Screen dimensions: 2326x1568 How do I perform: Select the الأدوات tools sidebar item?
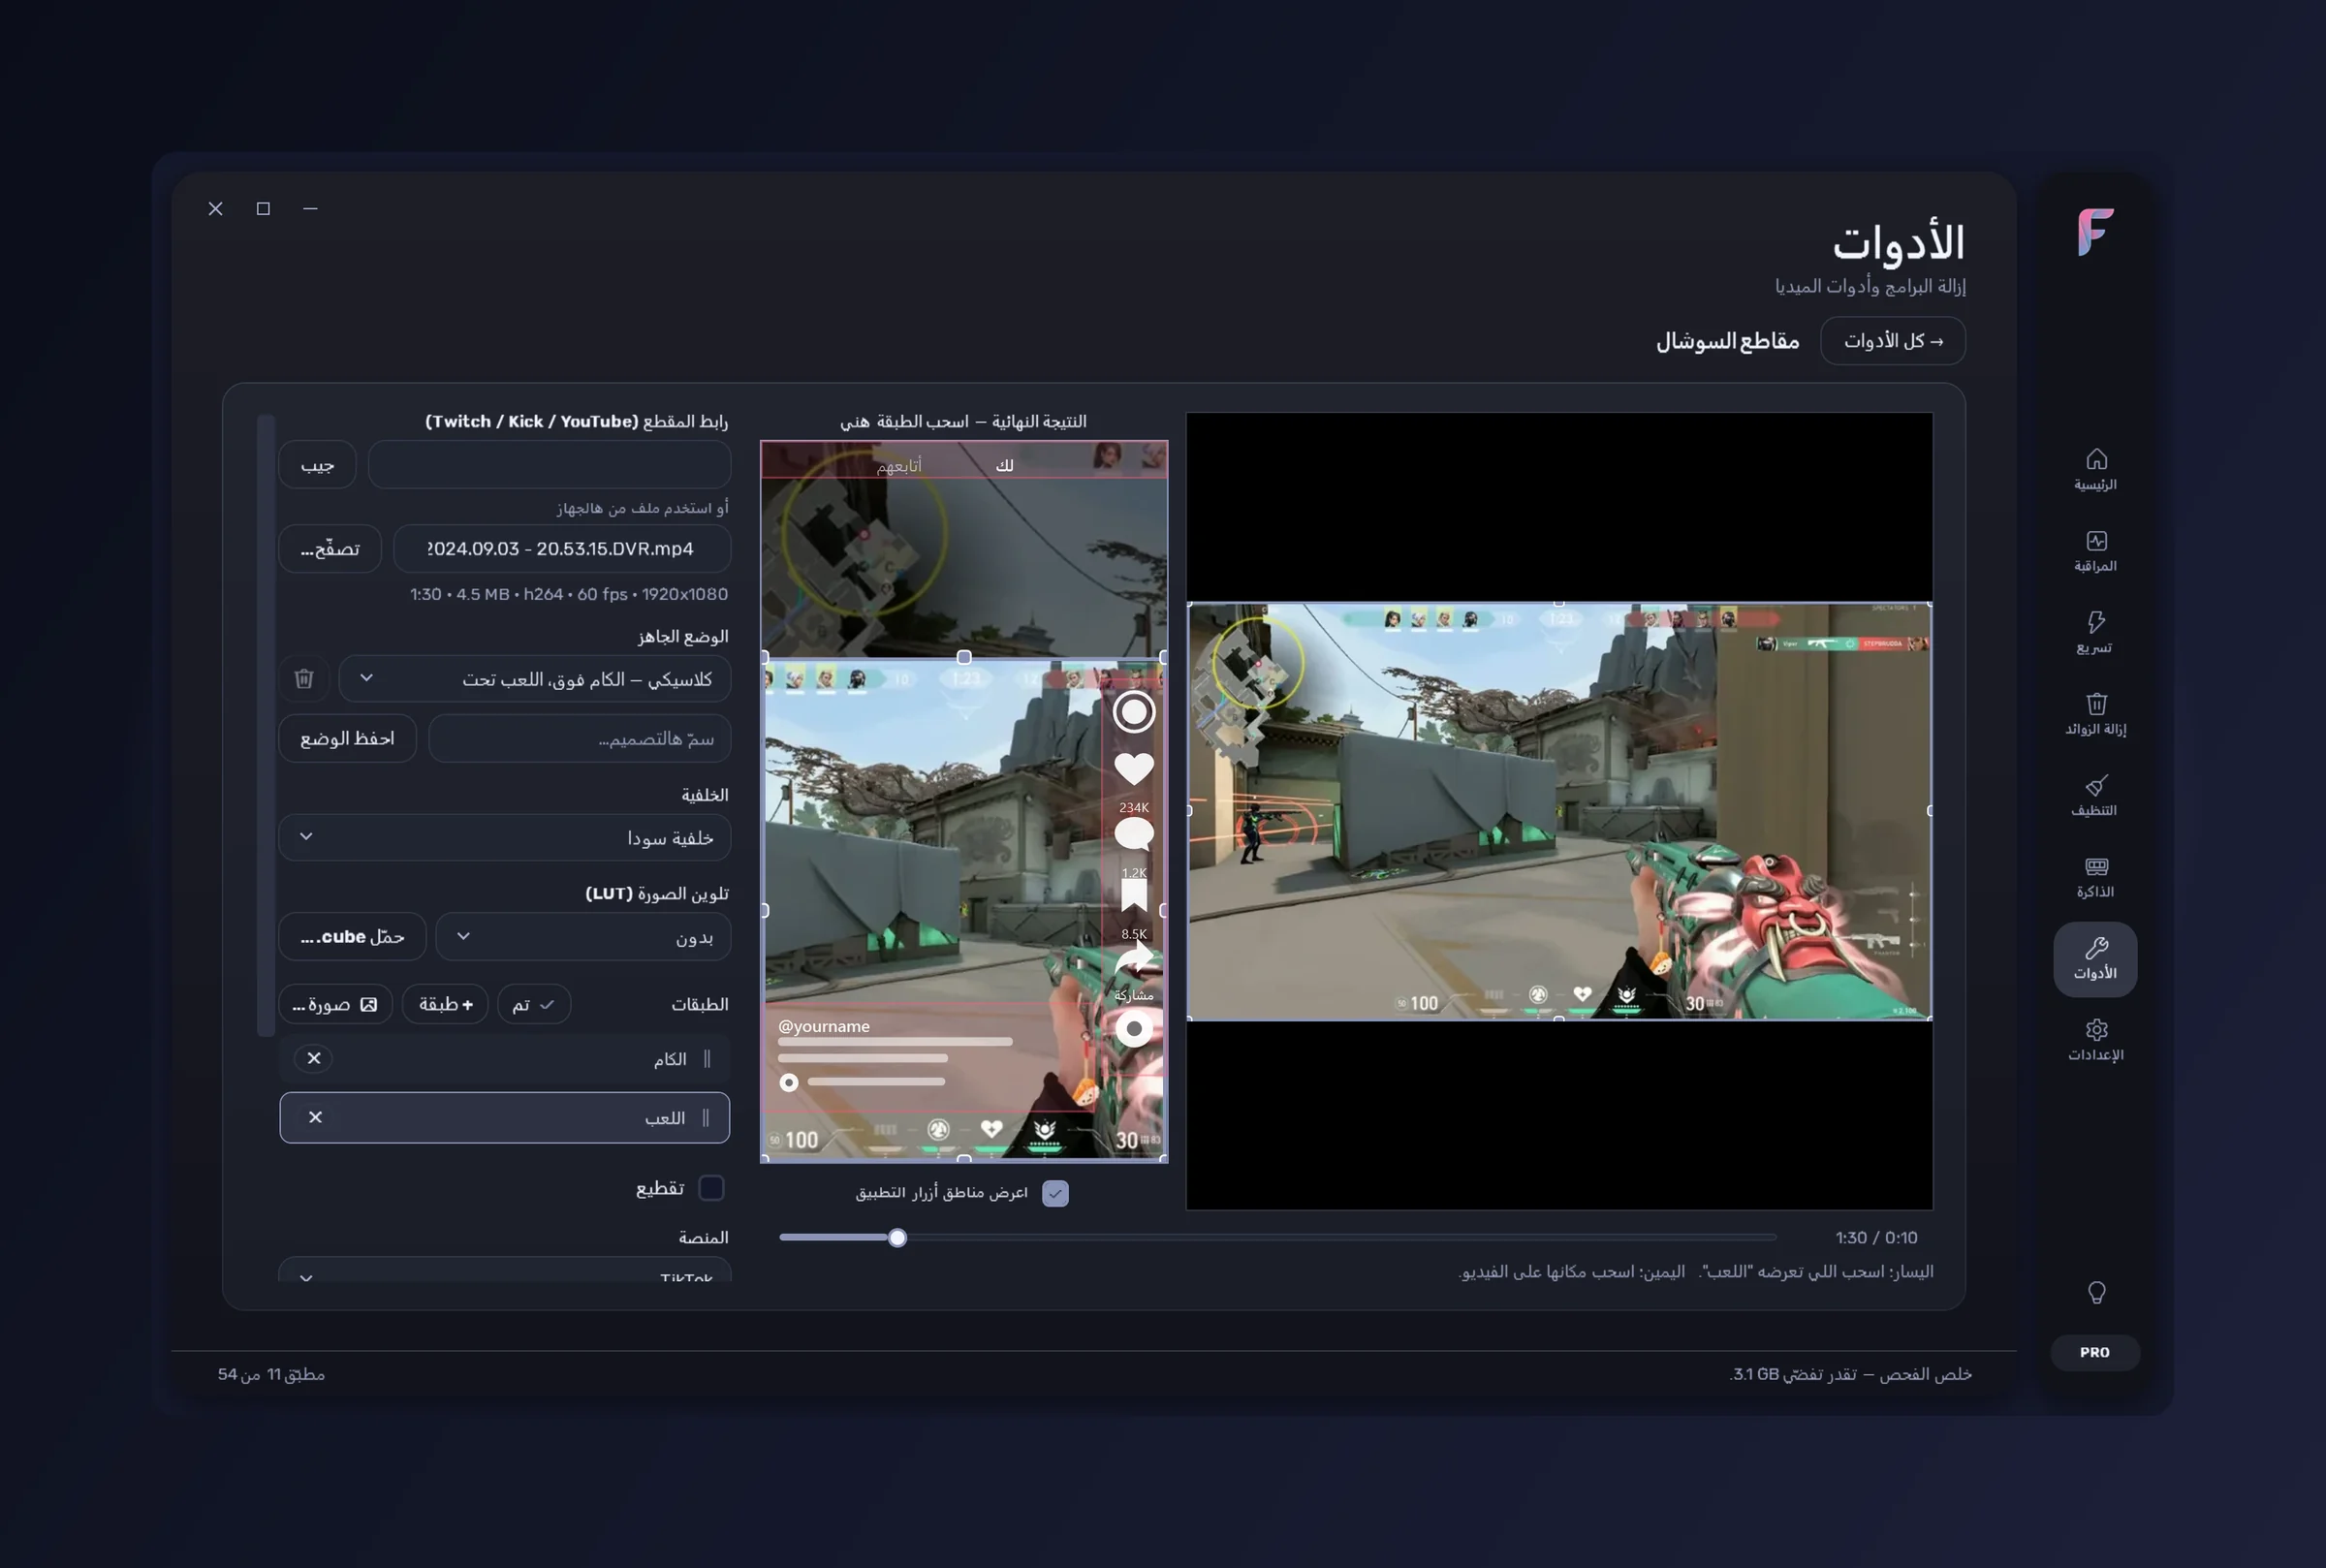[x=2095, y=959]
